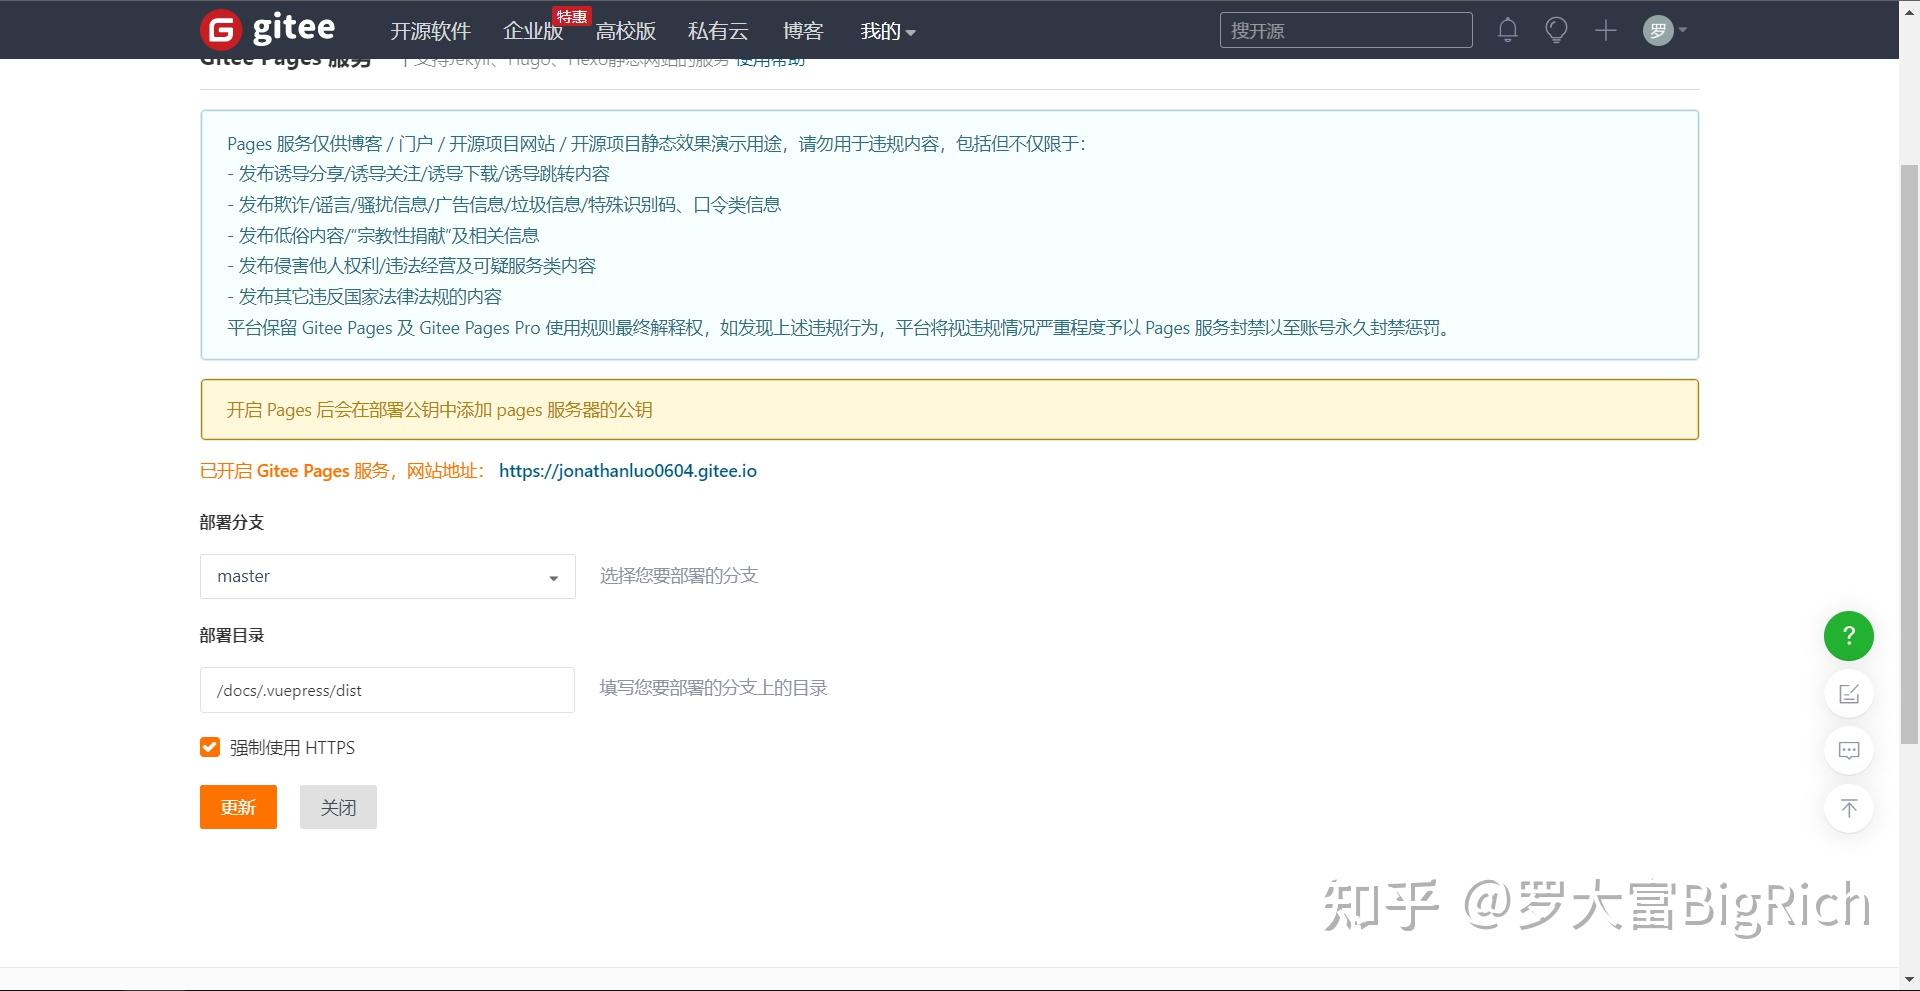
Task: Click the 更新 button
Action: point(237,807)
